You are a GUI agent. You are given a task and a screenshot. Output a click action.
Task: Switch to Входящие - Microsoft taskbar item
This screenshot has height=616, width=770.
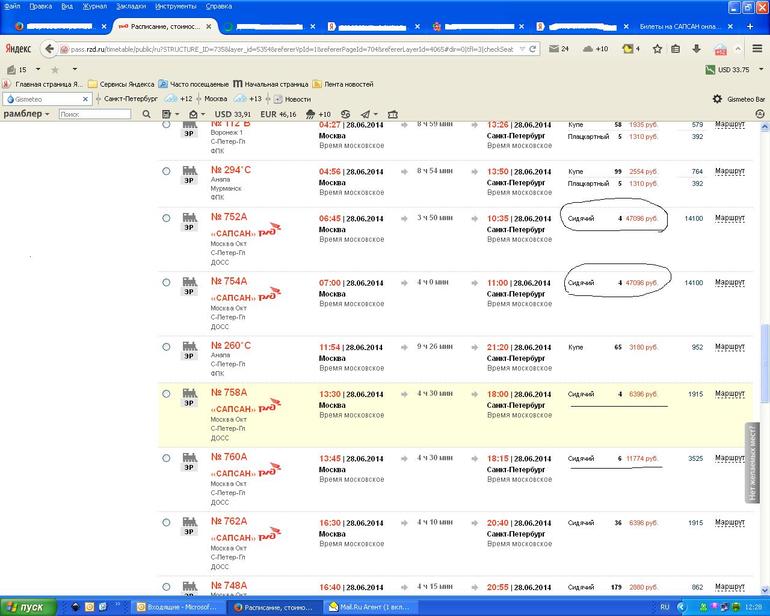[x=178, y=607]
